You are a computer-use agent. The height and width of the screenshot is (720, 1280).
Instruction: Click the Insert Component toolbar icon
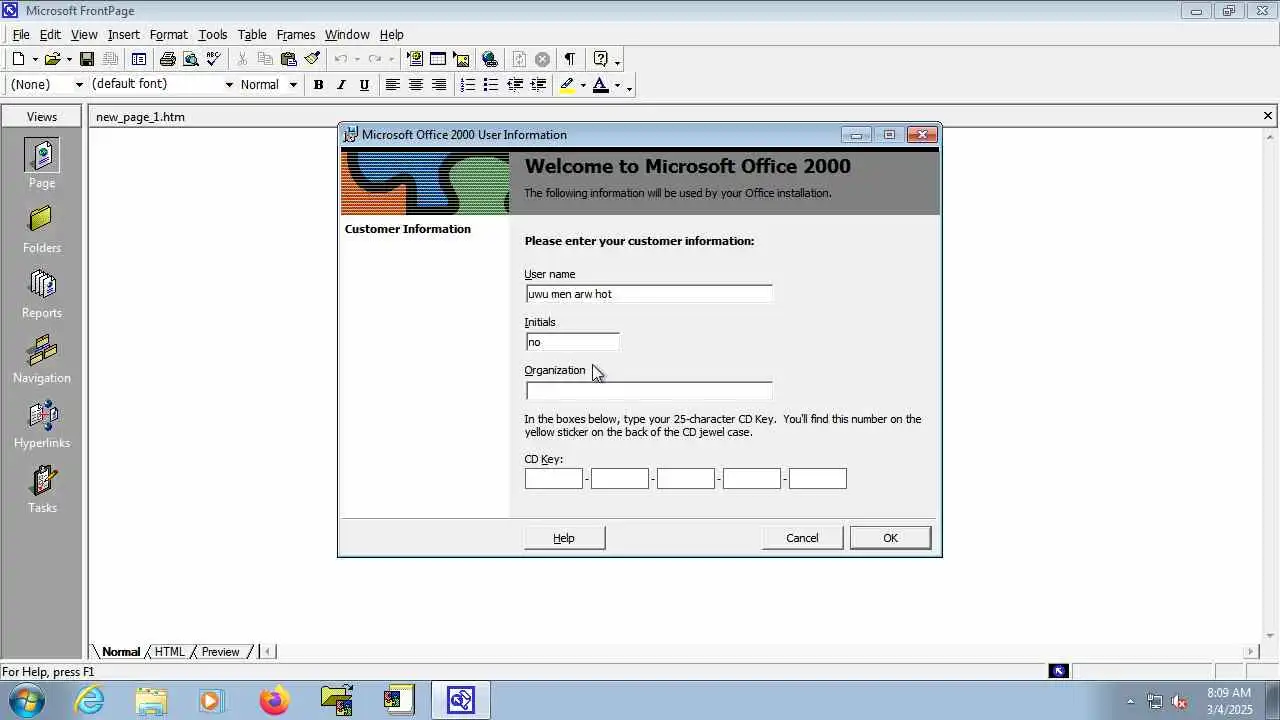[415, 59]
